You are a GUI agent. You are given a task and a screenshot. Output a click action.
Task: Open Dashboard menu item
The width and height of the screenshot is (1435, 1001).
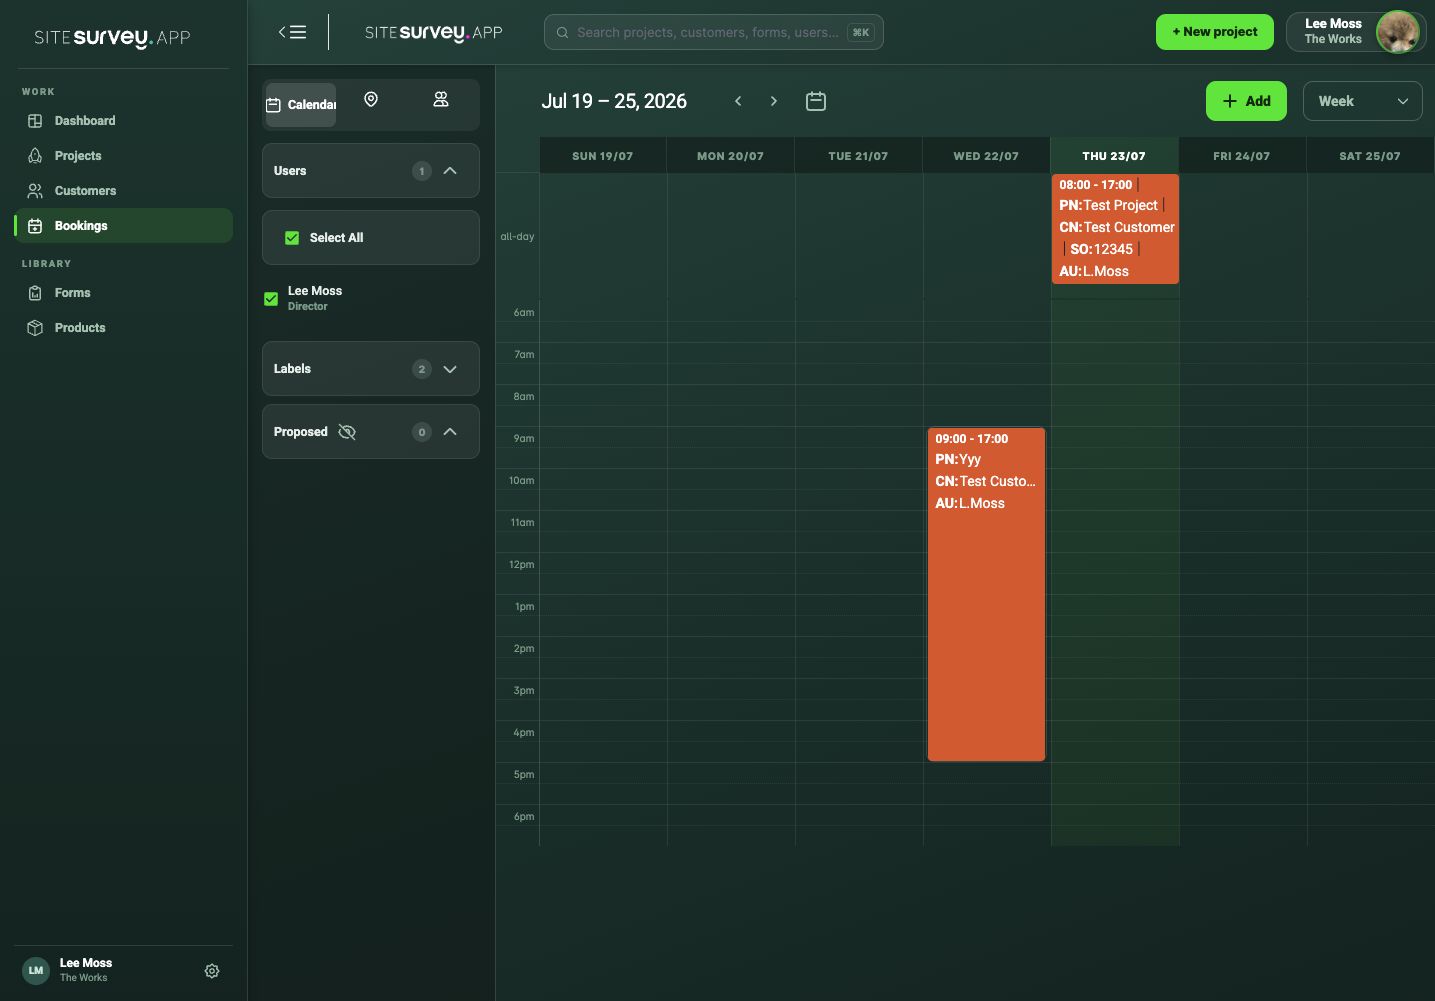124,121
